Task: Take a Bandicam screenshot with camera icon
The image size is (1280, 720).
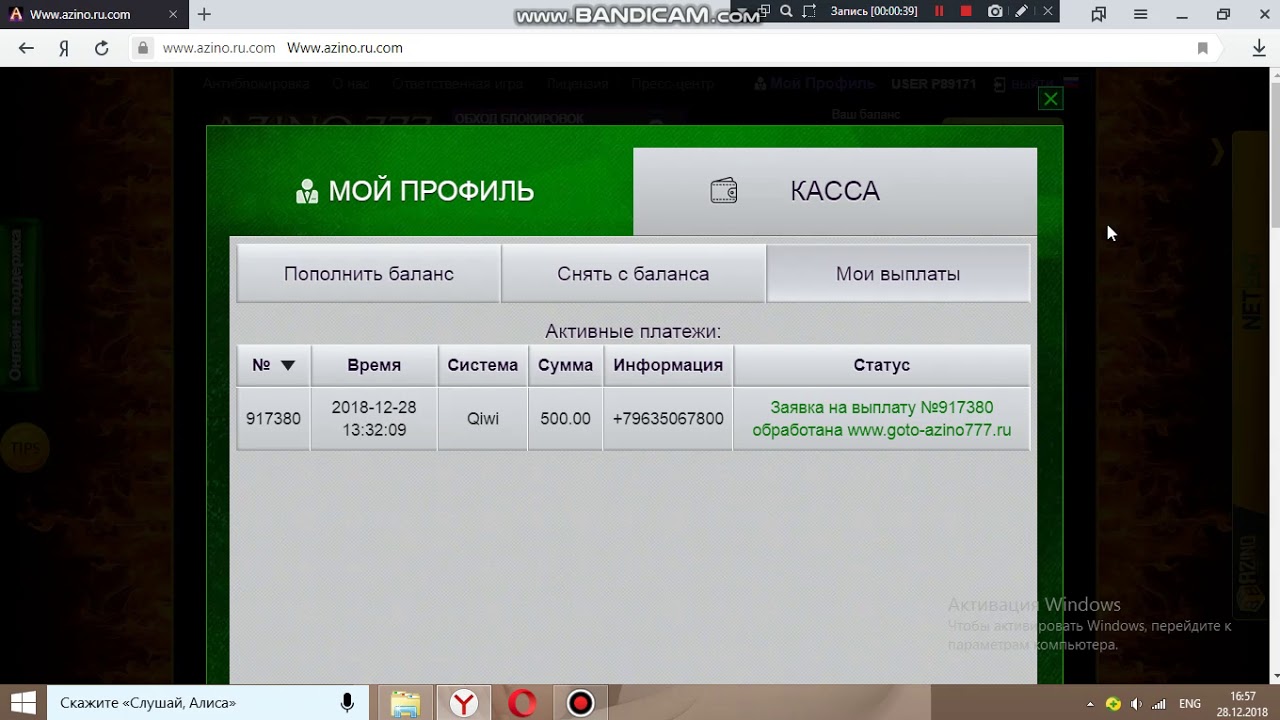Action: tap(995, 11)
